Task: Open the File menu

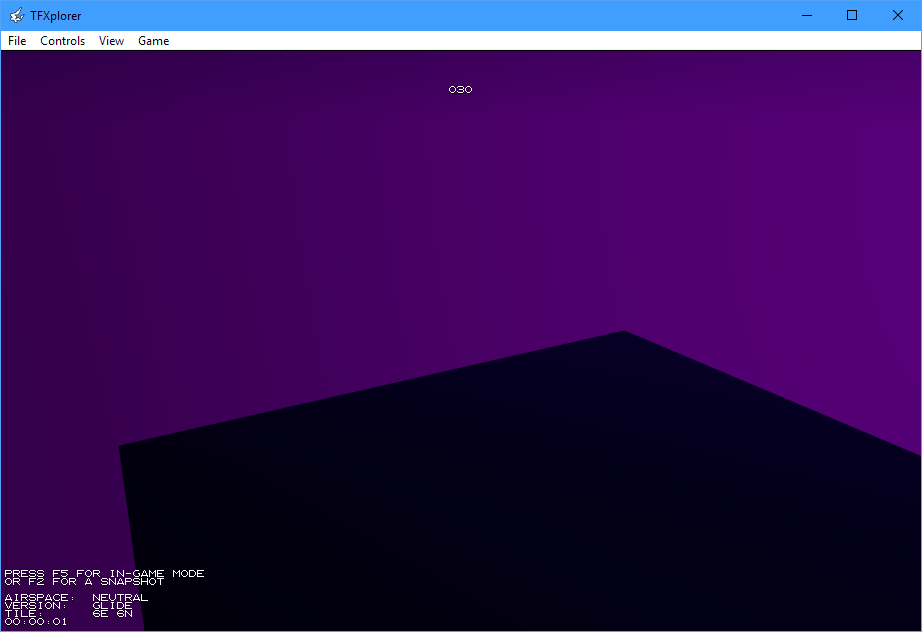Action: click(17, 41)
